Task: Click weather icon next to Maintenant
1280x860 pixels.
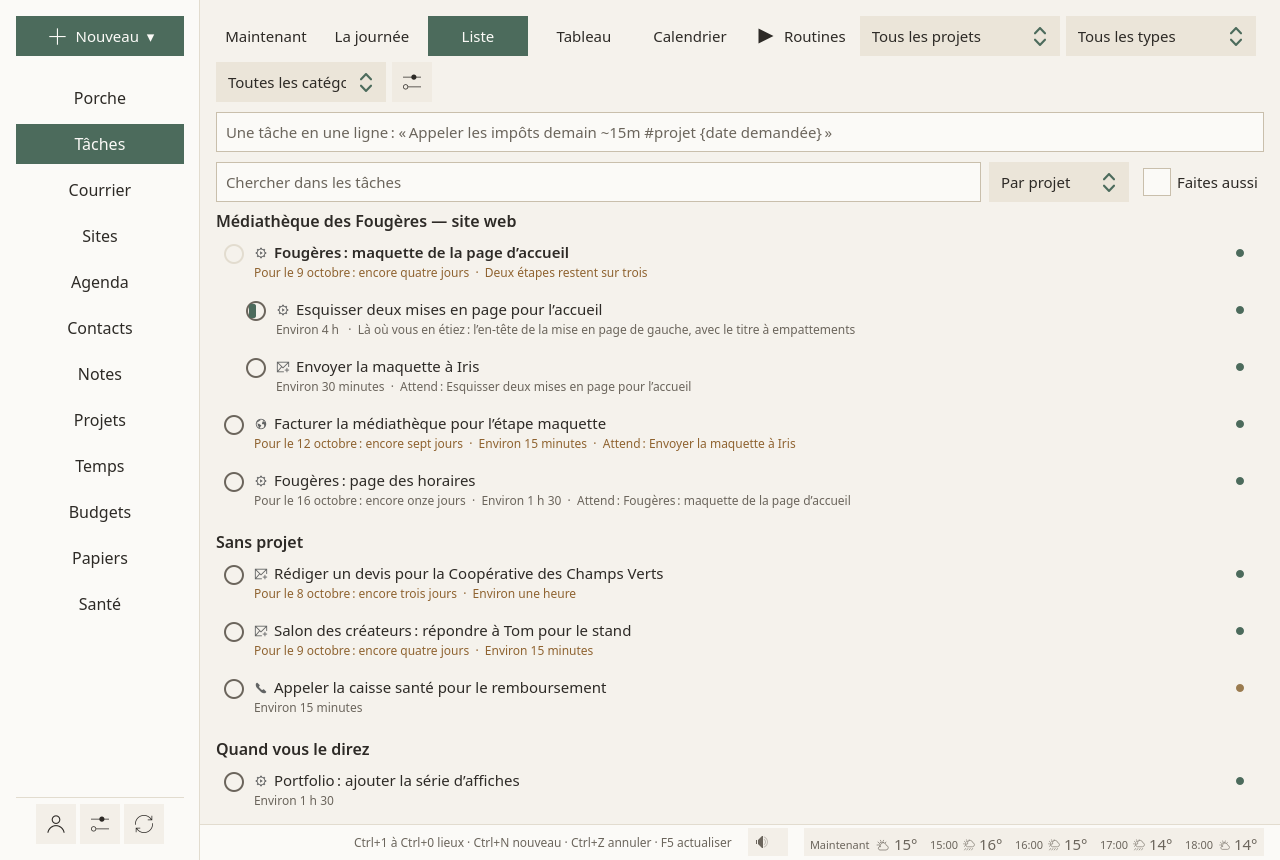Action: tap(883, 845)
